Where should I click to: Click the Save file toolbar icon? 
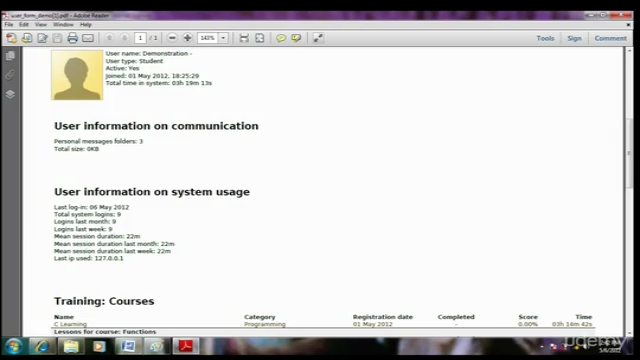[x=58, y=38]
